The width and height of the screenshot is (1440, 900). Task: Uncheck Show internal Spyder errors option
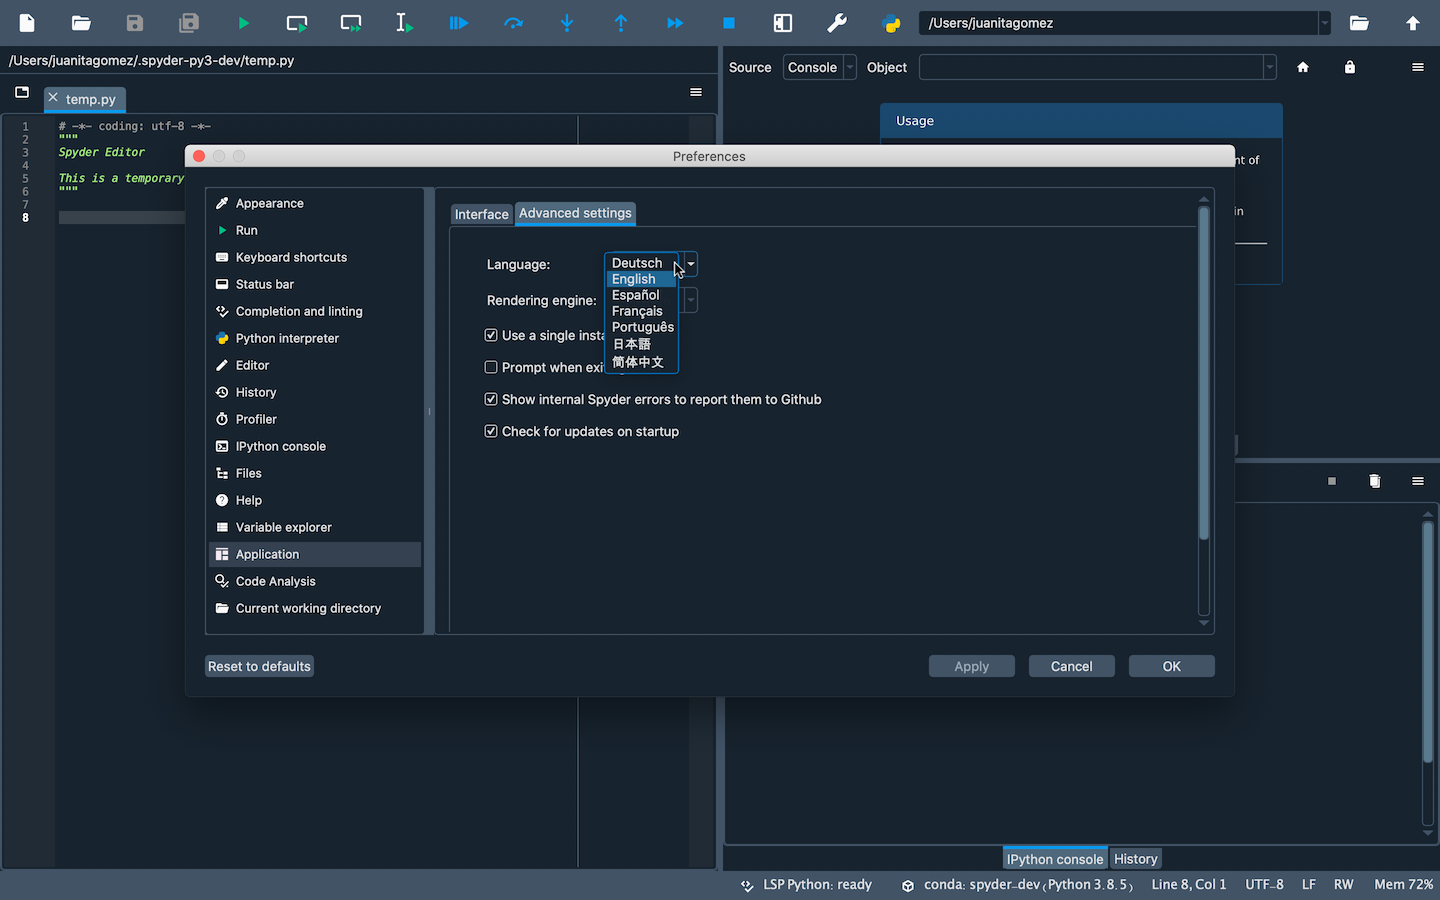(x=491, y=399)
